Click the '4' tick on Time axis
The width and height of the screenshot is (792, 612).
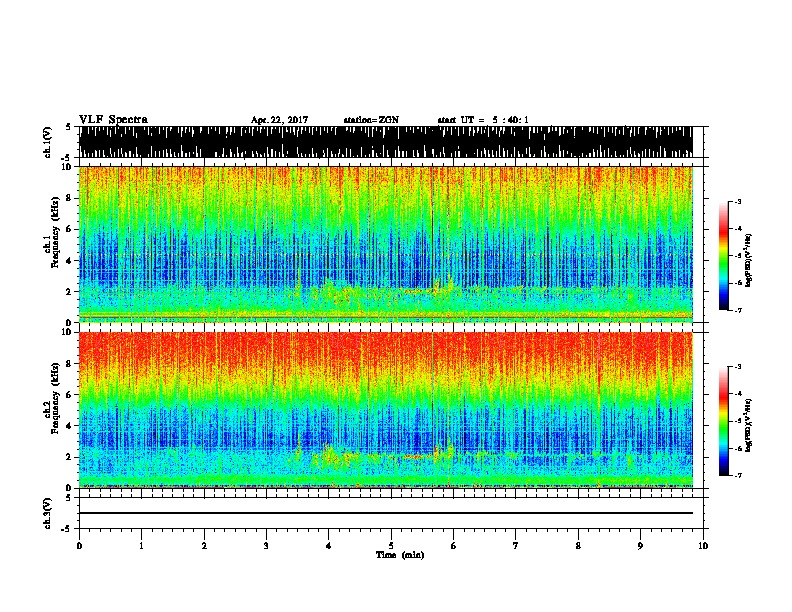click(329, 546)
